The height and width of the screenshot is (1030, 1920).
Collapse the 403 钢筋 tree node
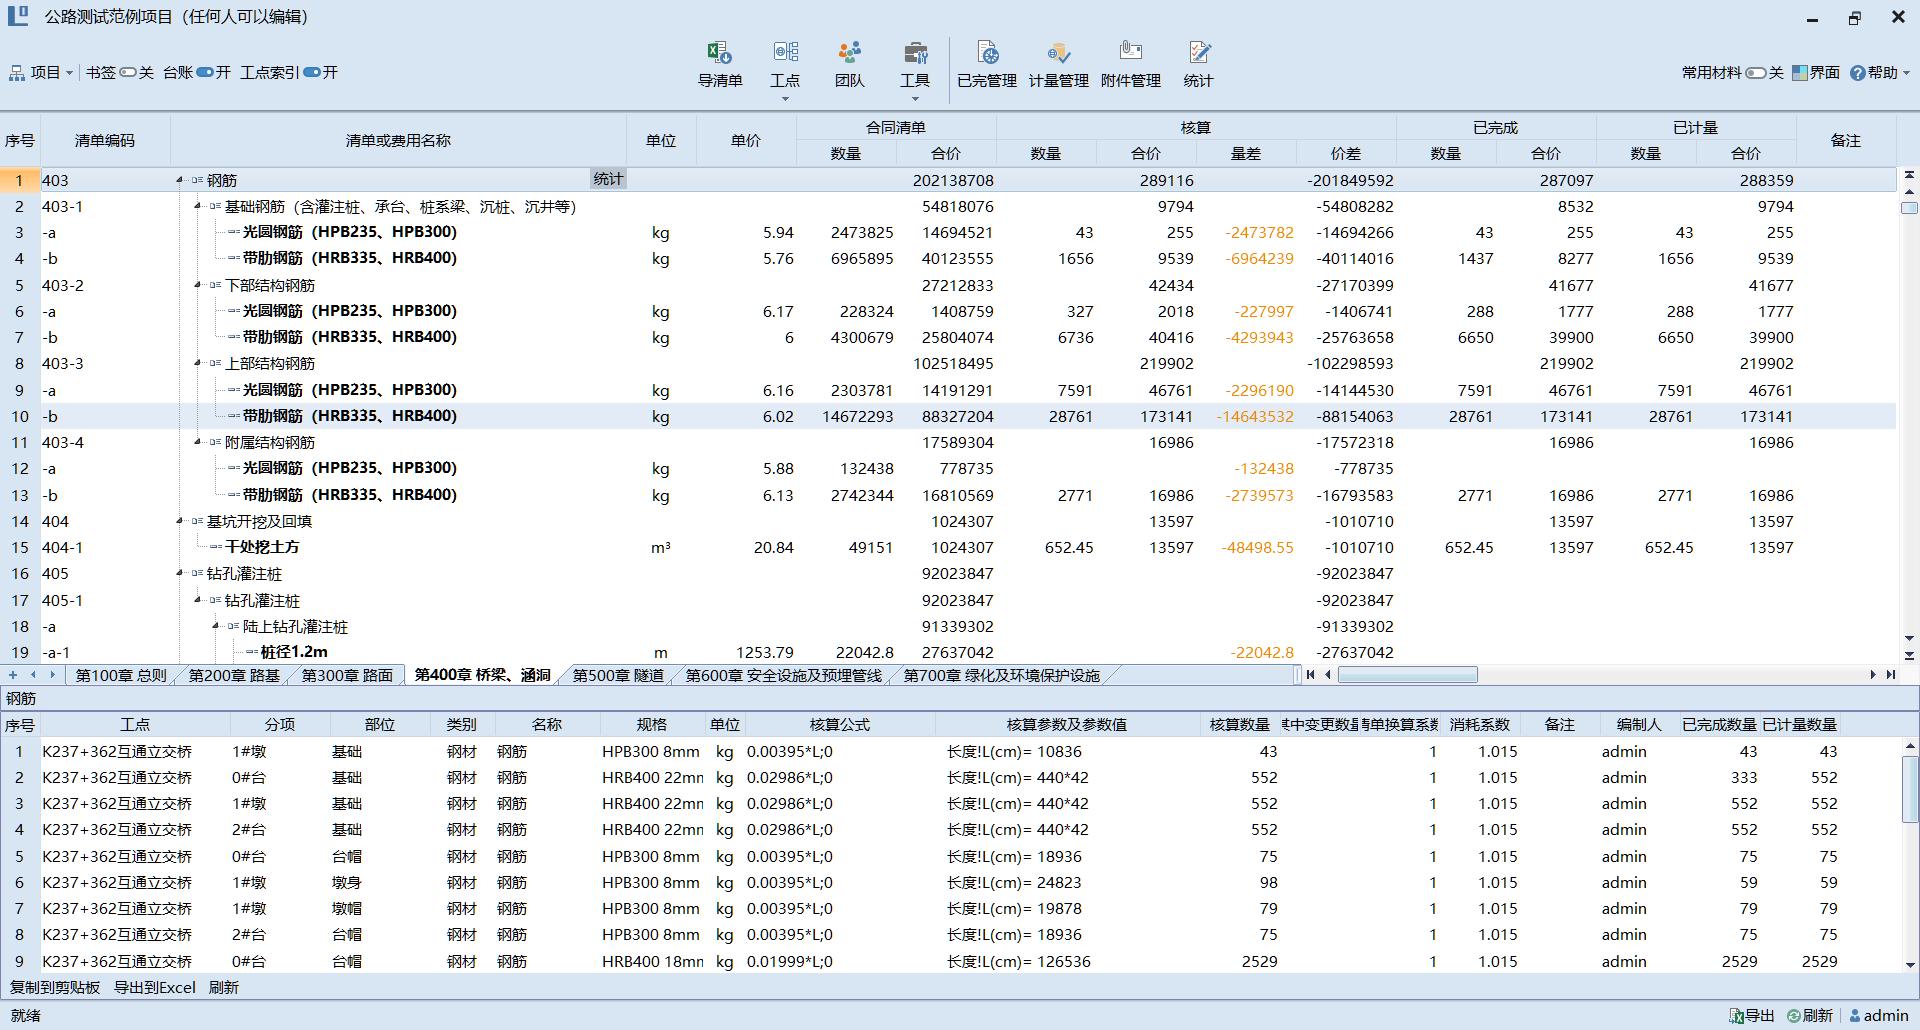180,181
